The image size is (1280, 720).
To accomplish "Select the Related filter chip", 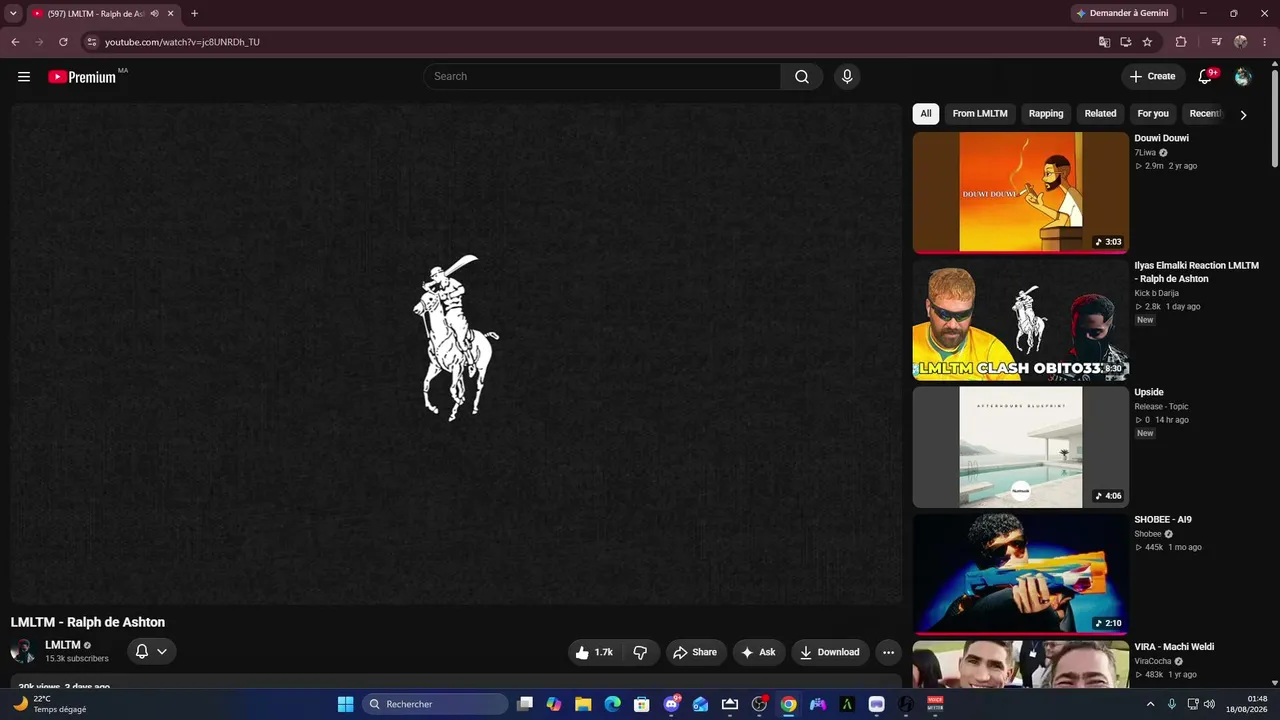I will click(x=1100, y=114).
